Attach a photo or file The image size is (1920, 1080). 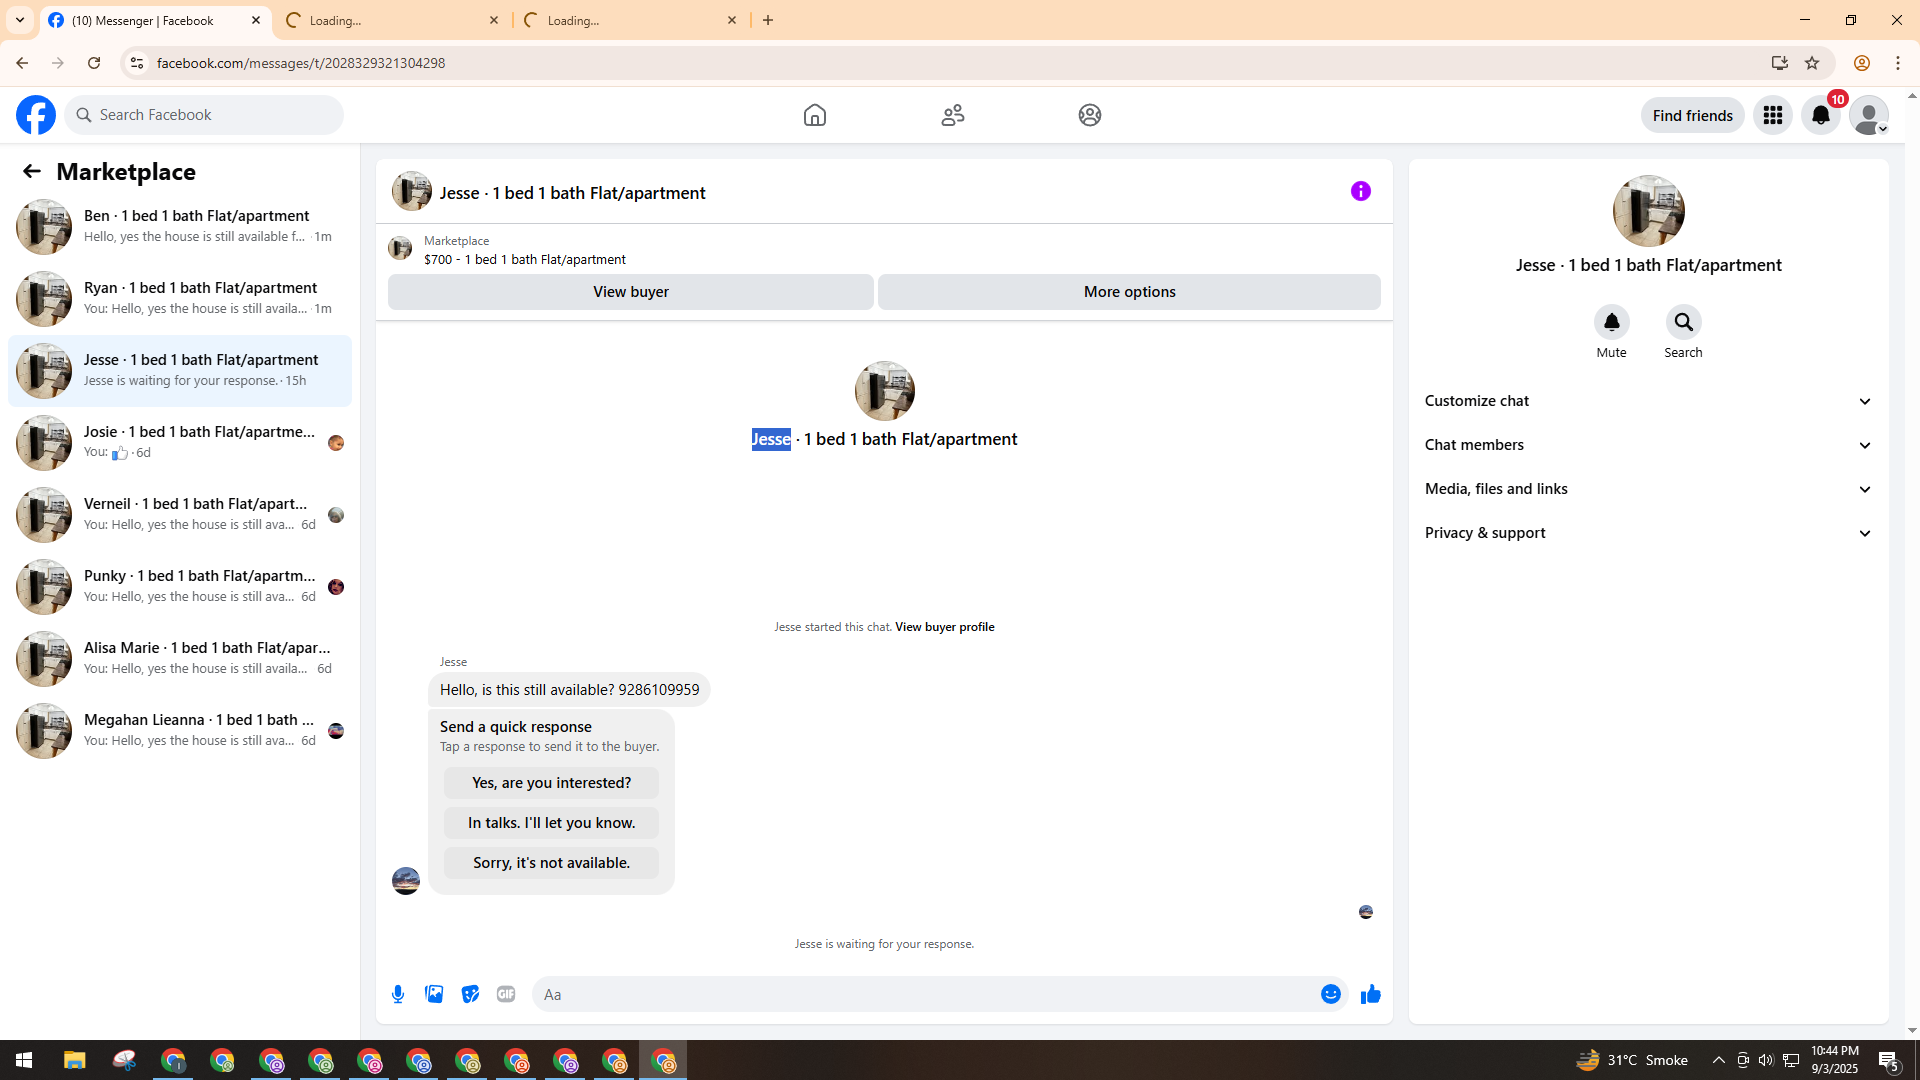(x=434, y=994)
